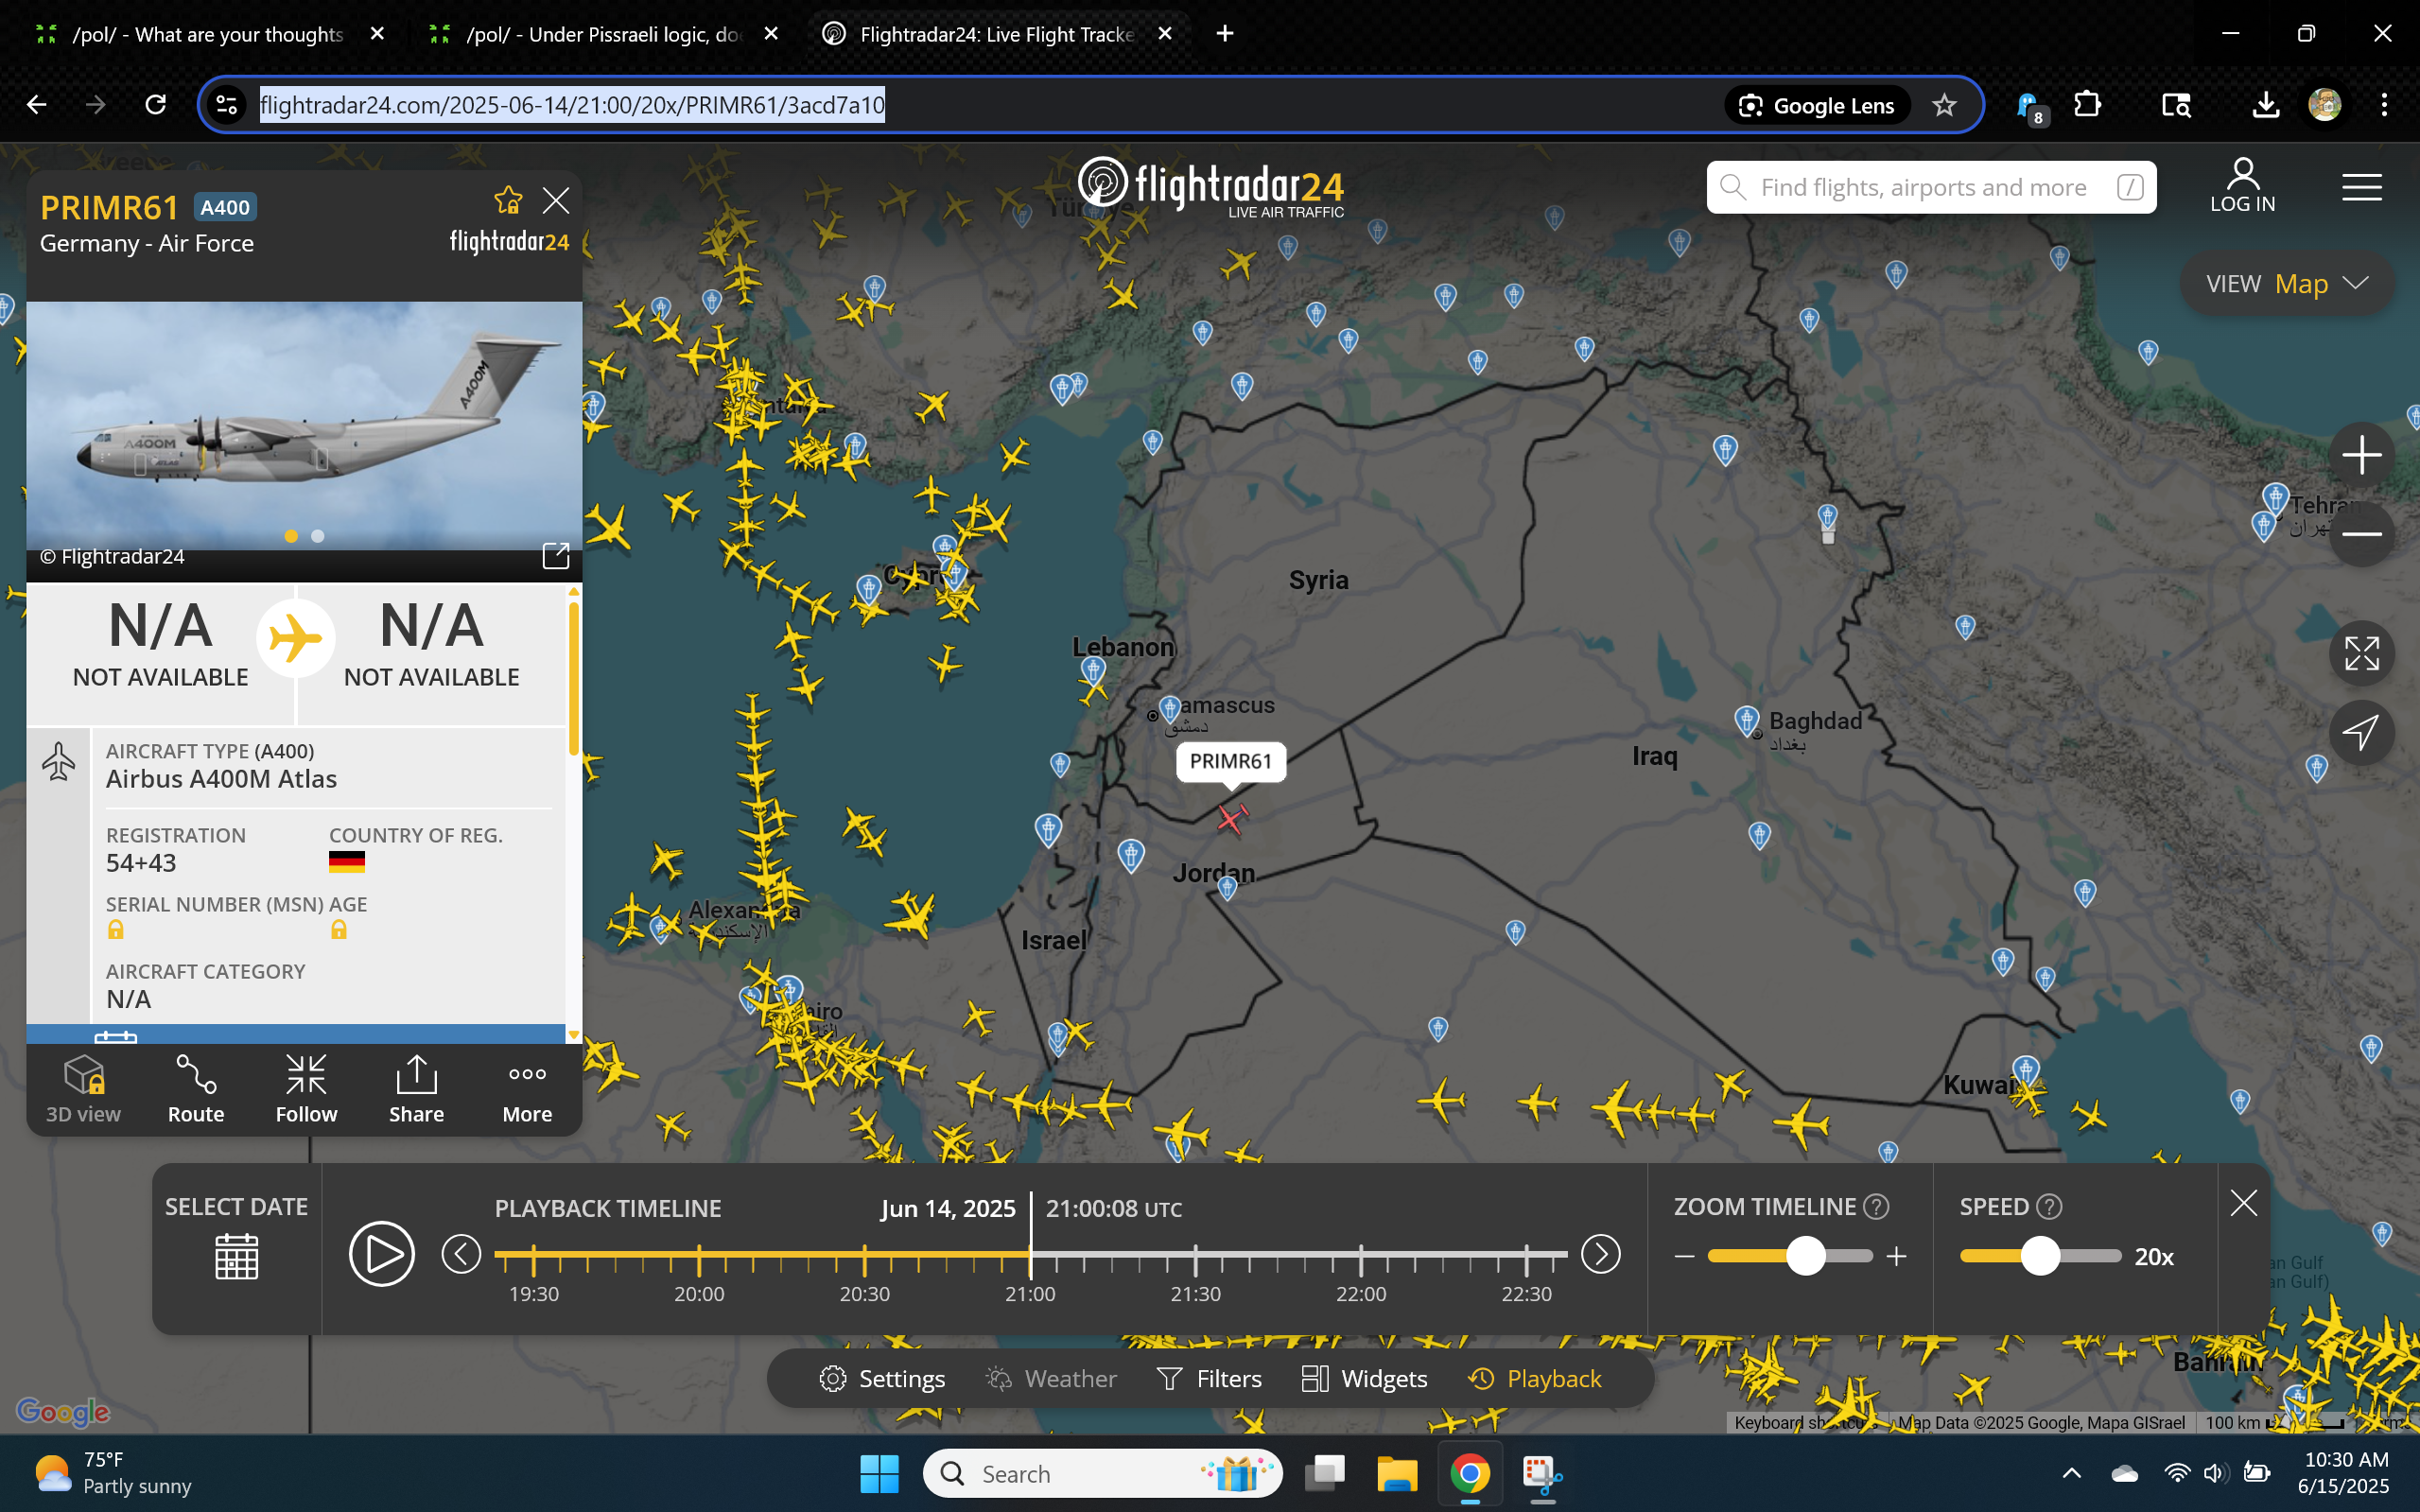Go back in browser history
2420x1512 pixels.
point(37,105)
